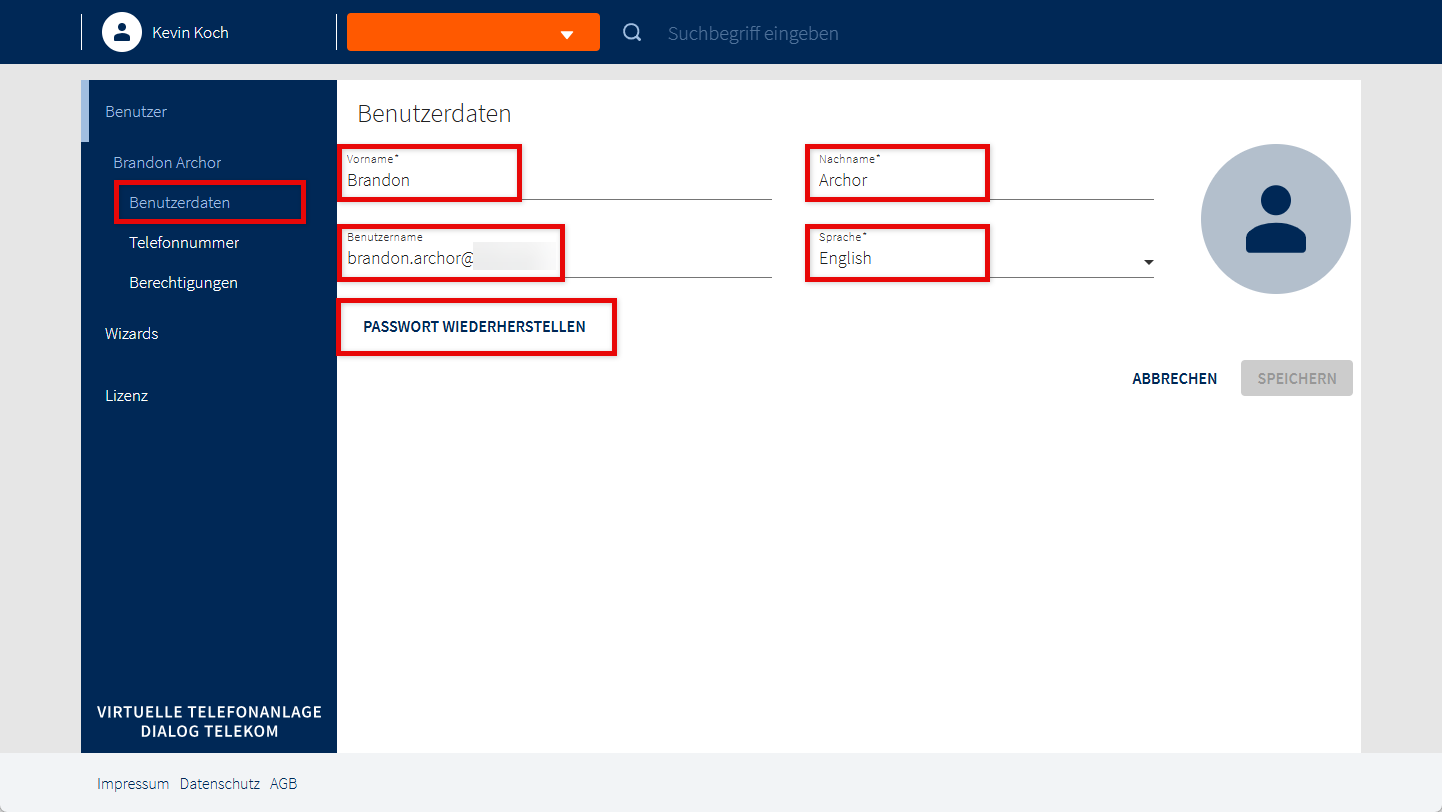
Task: Focus the Suchbegriff eingeben search box
Action: click(753, 34)
